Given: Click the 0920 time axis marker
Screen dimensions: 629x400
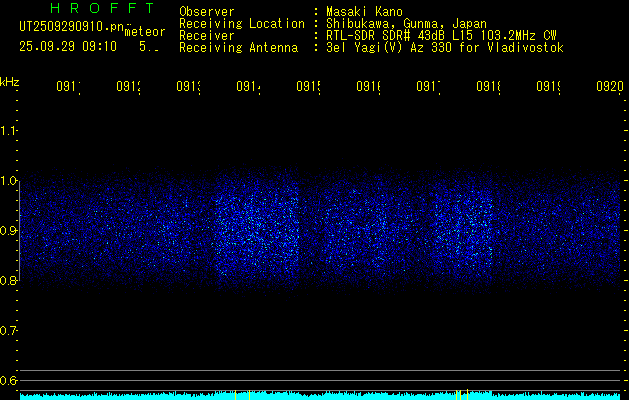Looking at the screenshot, I should coord(610,86).
